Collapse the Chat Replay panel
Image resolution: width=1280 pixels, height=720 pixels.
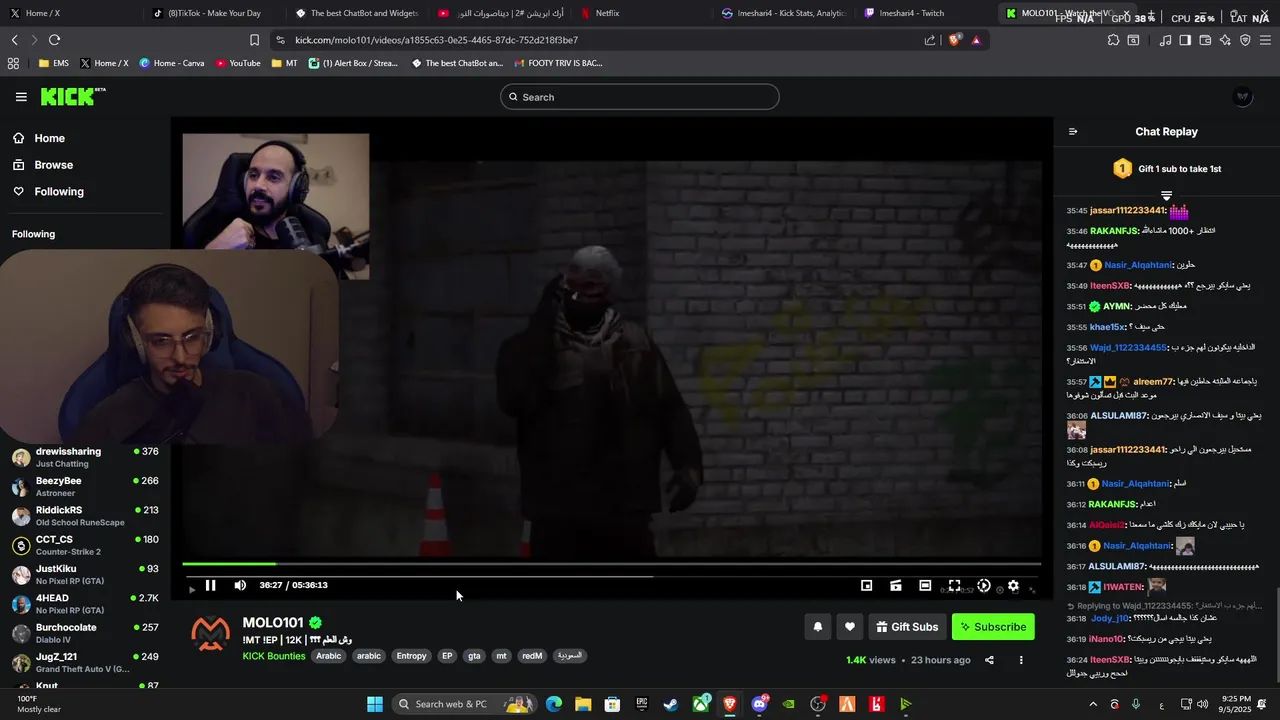pos(1073,132)
